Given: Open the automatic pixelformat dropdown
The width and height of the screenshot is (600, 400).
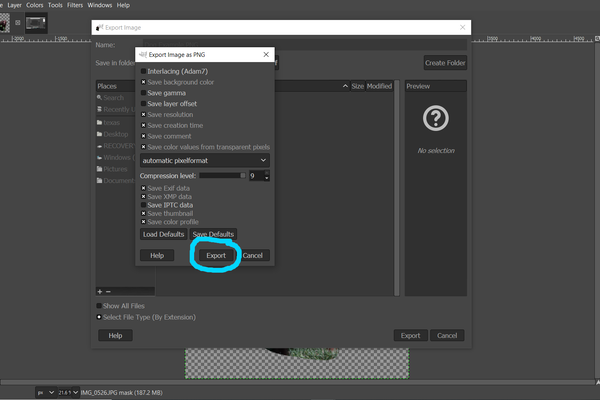Looking at the screenshot, I should click(x=205, y=160).
